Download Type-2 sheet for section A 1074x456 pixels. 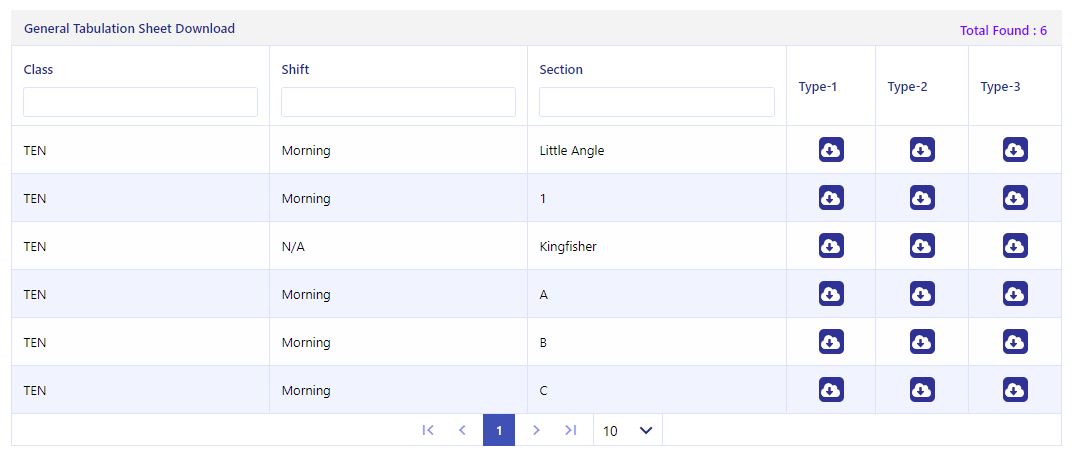point(922,294)
